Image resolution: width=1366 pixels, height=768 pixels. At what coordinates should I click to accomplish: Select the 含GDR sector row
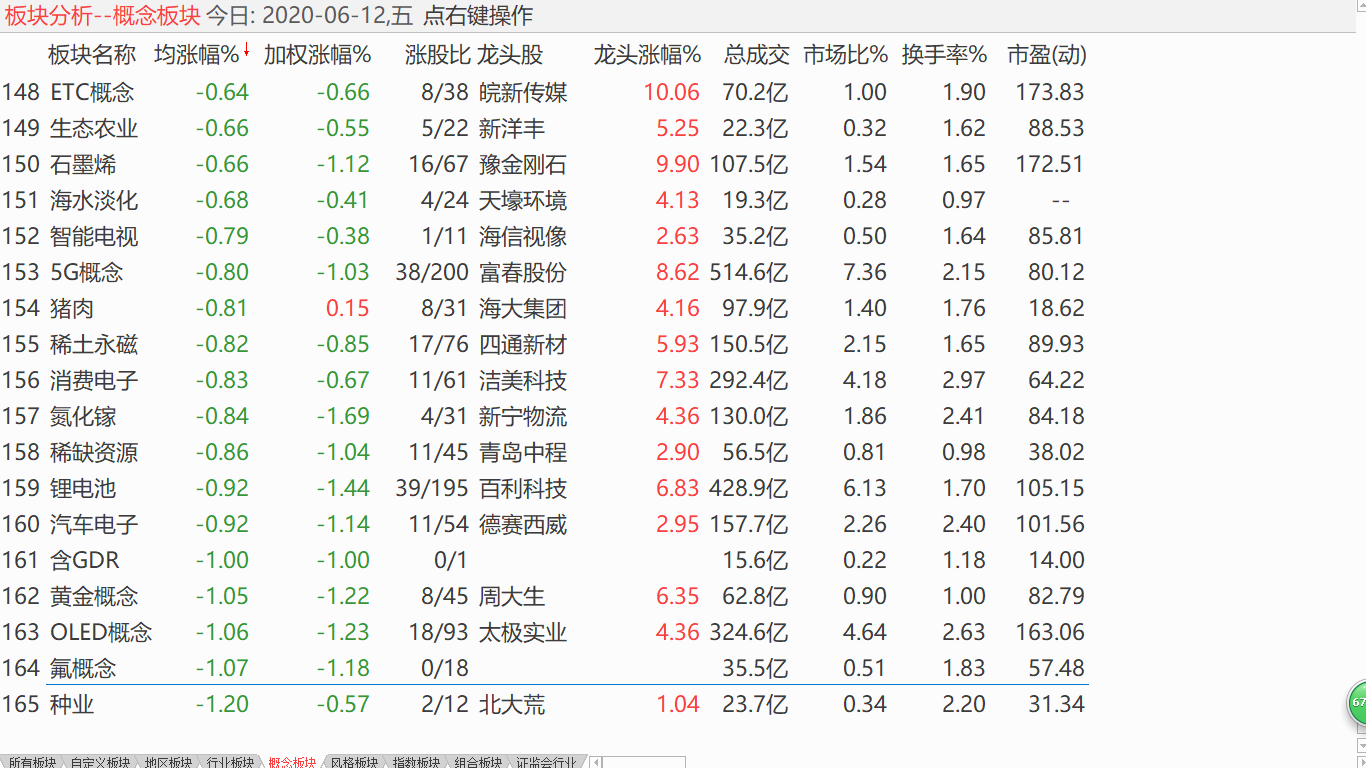pos(544,560)
